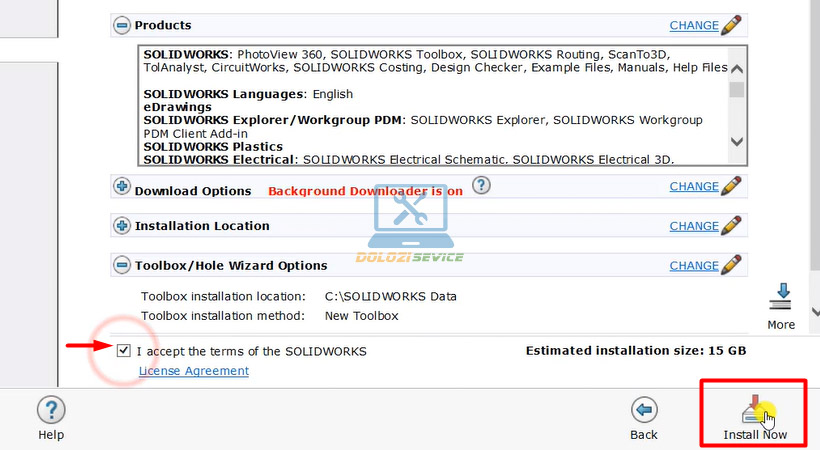Click CHANGE link for Products
This screenshot has height=450, width=820.
click(694, 25)
